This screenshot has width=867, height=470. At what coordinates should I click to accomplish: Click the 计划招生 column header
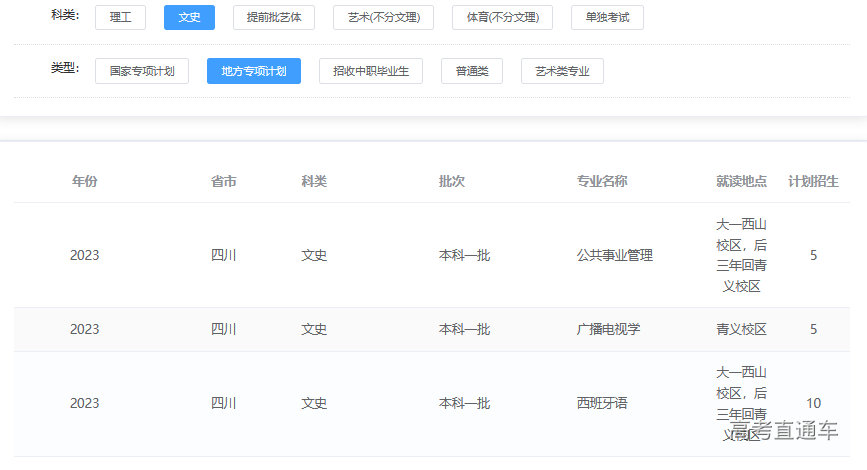[813, 181]
